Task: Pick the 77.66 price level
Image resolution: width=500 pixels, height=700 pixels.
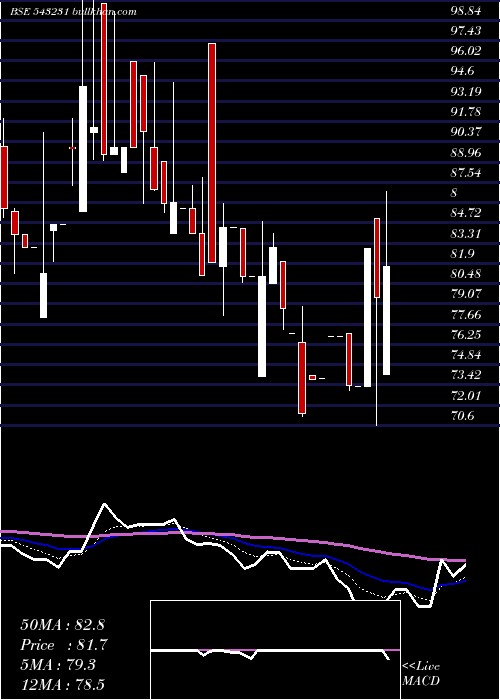Action: 466,315
